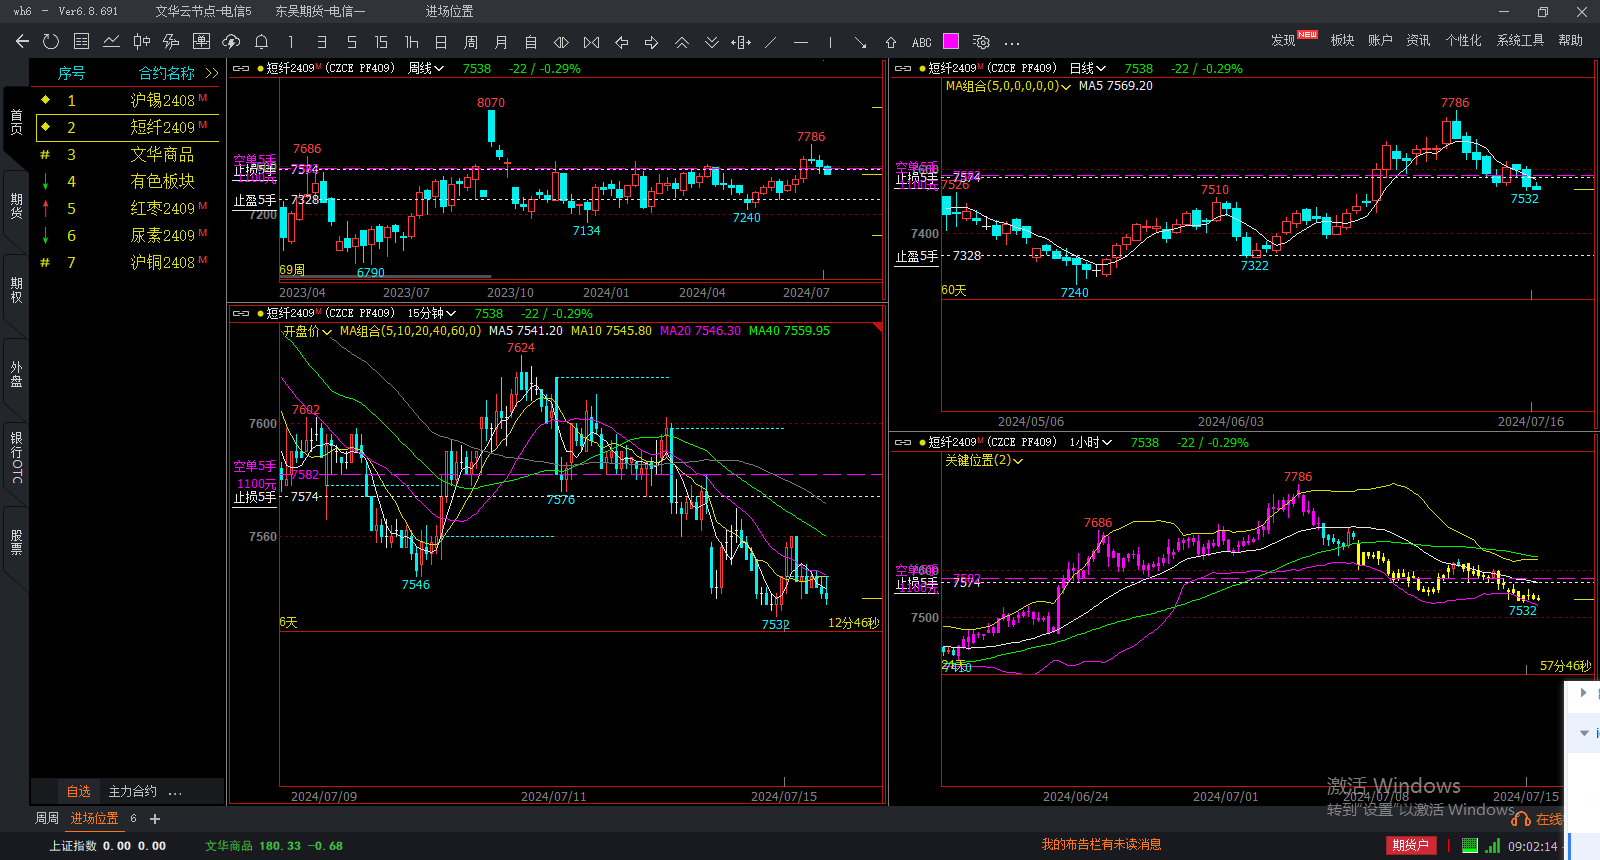Image resolution: width=1600 pixels, height=860 pixels.
Task: Open the 1小时 period dropdown
Action: click(1090, 442)
